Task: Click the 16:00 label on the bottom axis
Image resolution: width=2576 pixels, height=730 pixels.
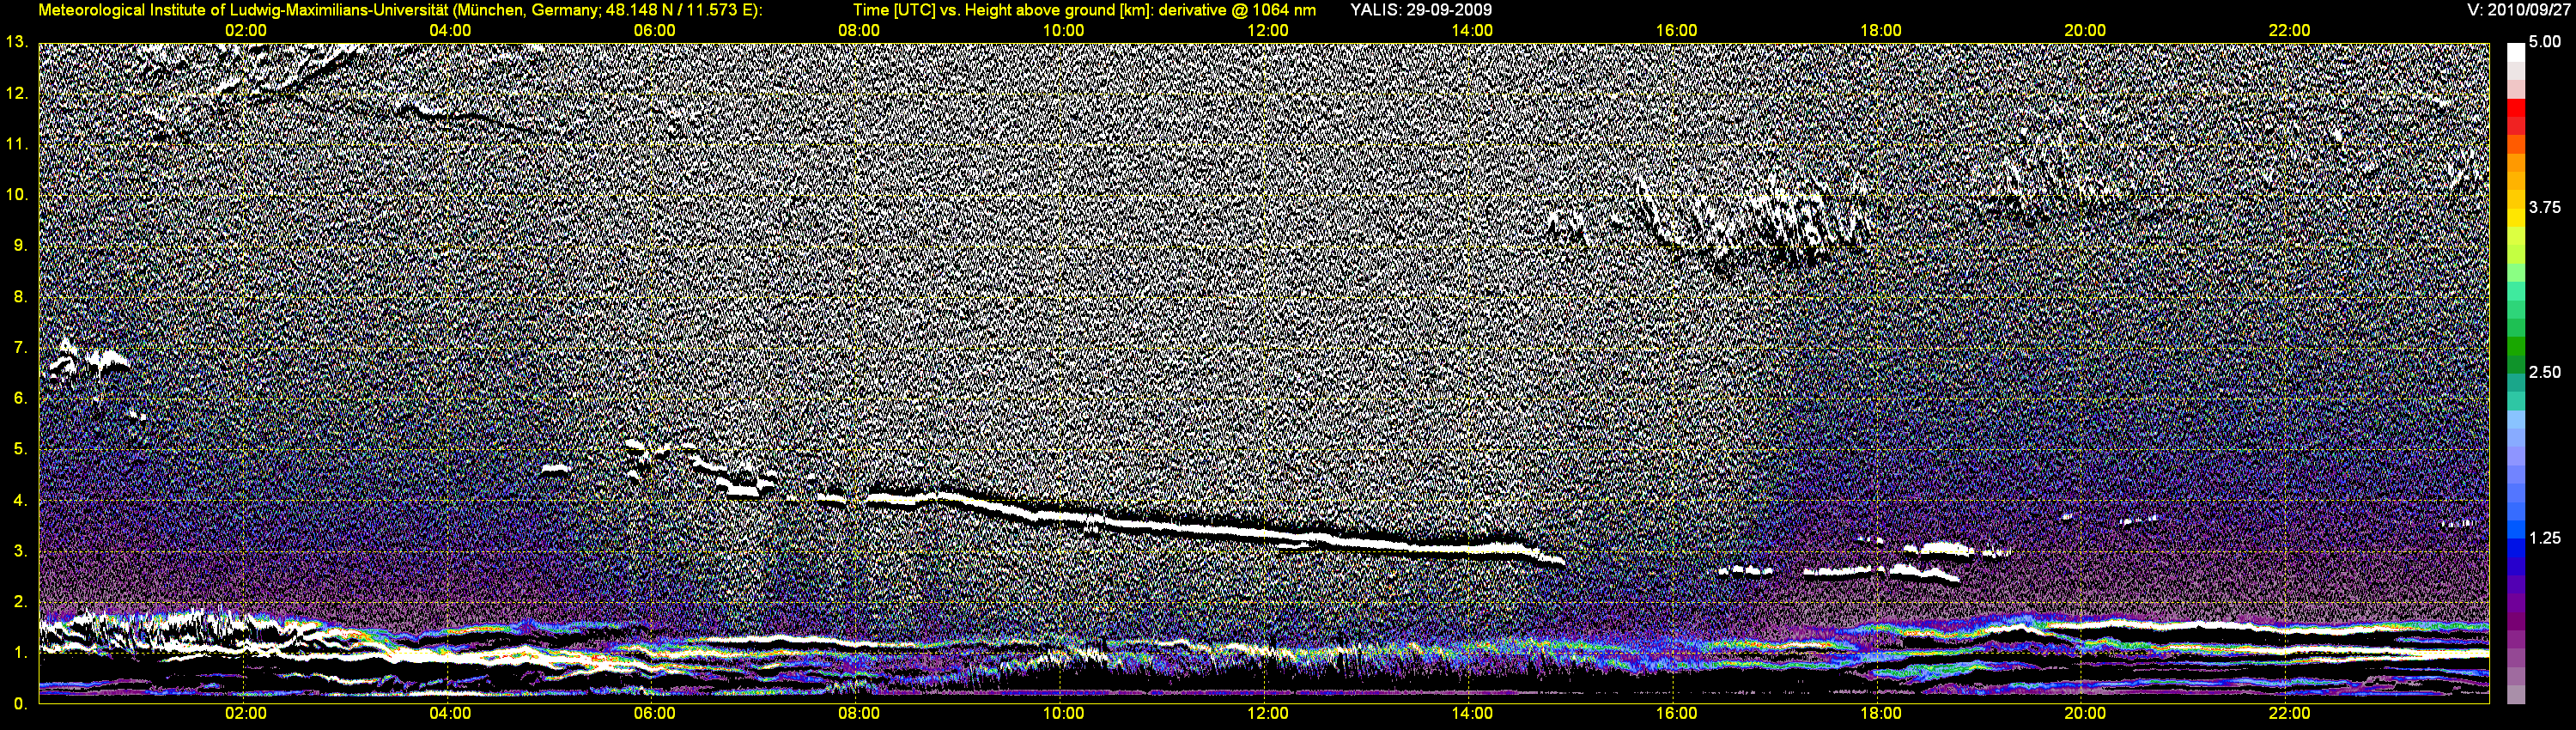Action: (1676, 713)
